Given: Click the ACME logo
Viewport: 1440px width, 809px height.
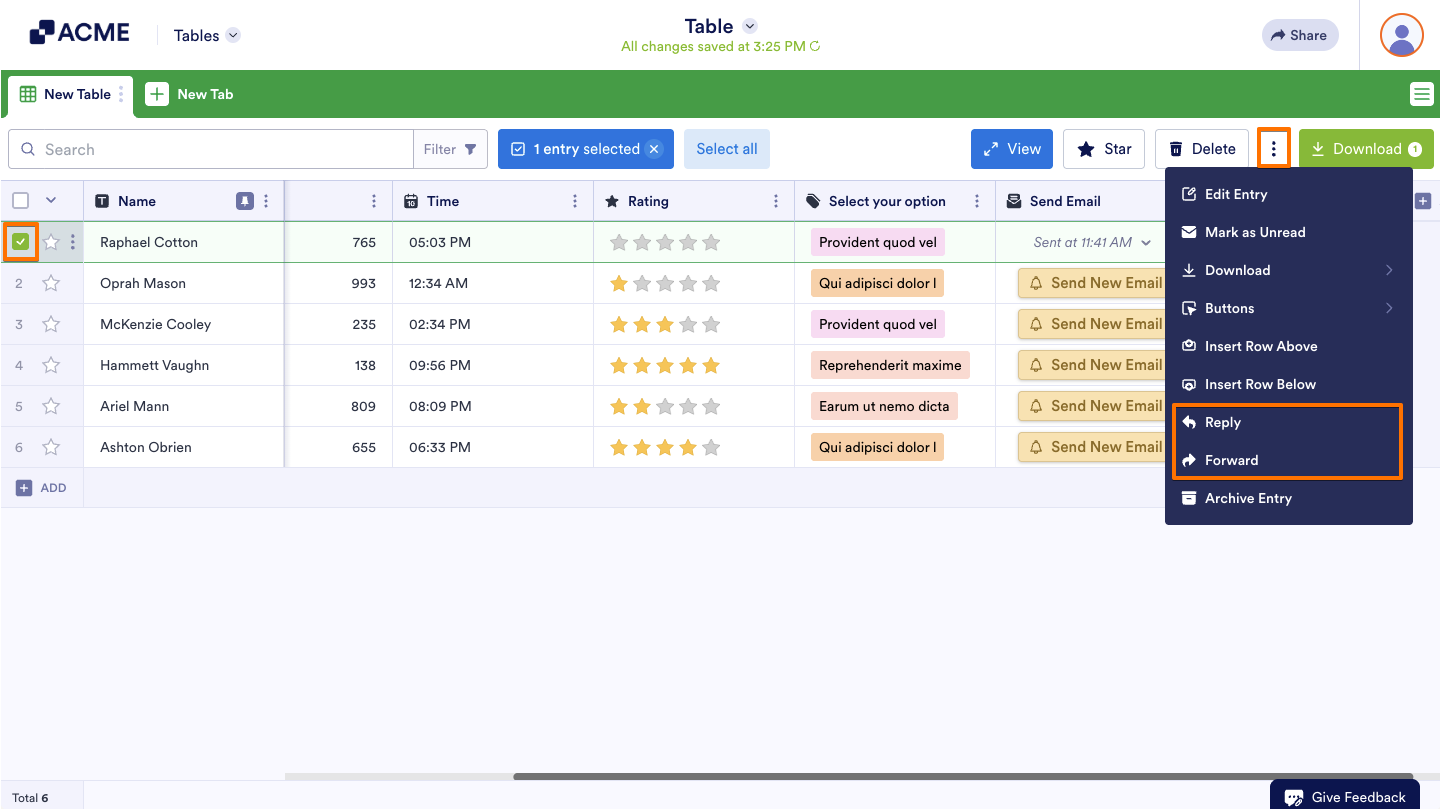Looking at the screenshot, I should point(79,33).
